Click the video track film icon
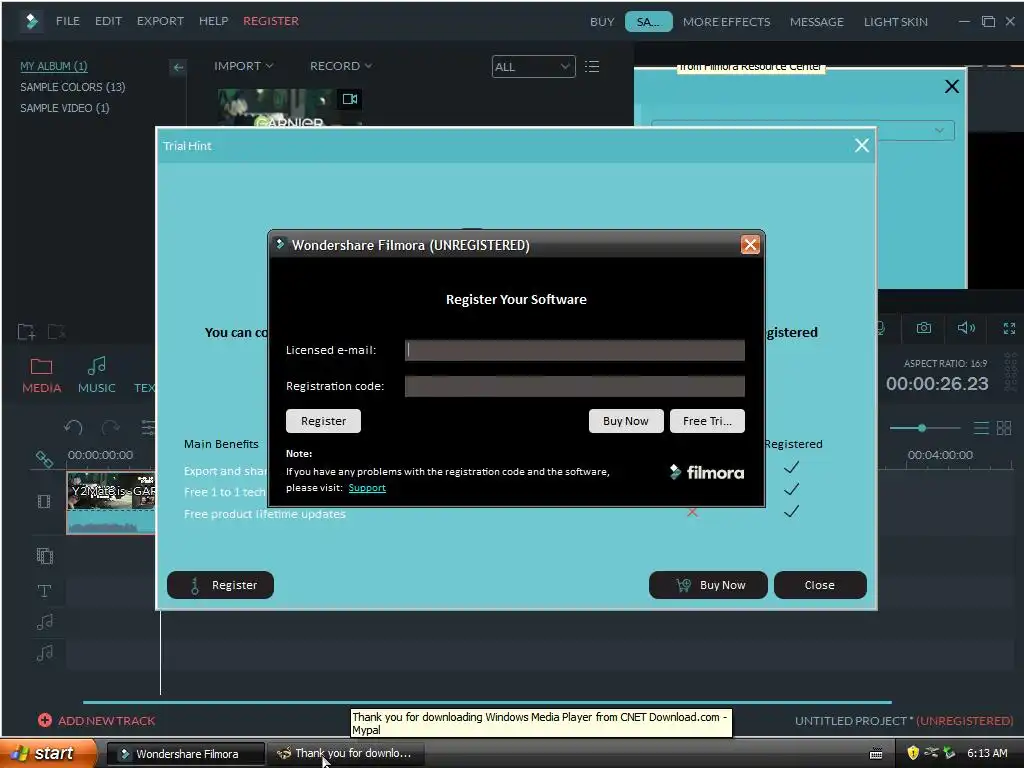 click(44, 502)
